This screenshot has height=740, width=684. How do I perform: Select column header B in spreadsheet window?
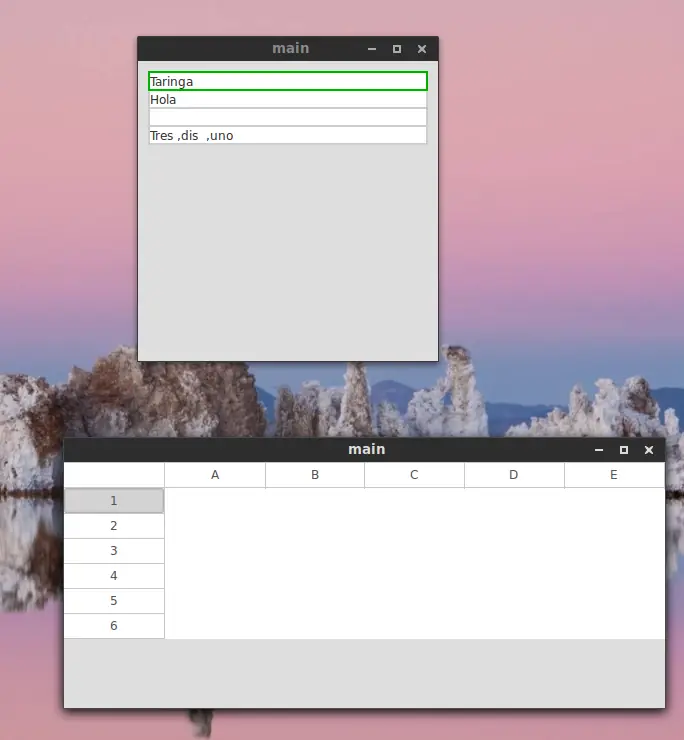click(315, 475)
